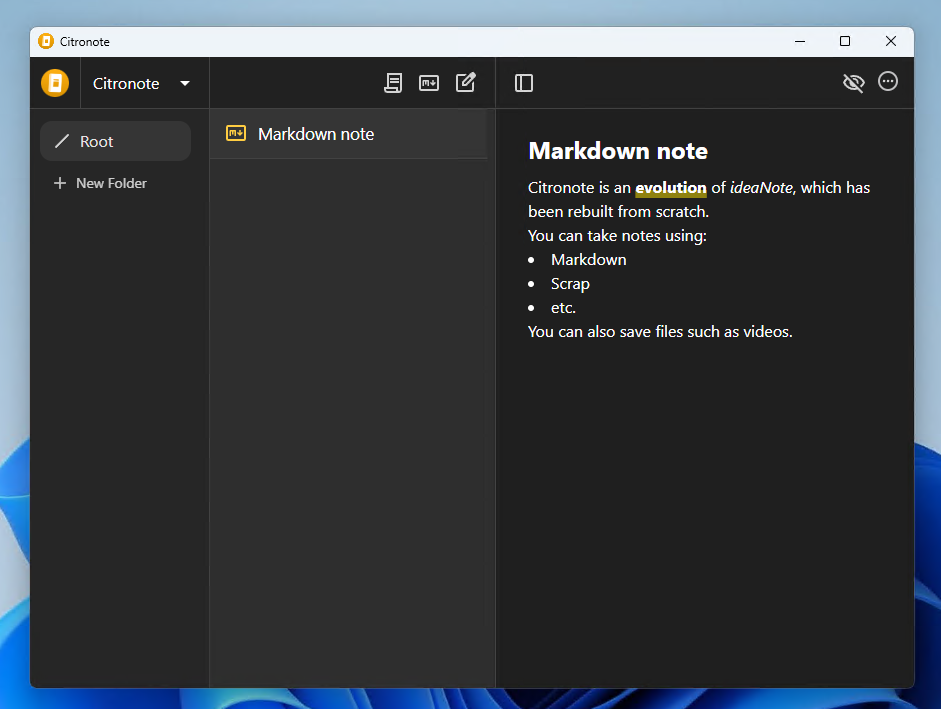
Task: Click the slash icon beside Root
Action: (x=62, y=142)
